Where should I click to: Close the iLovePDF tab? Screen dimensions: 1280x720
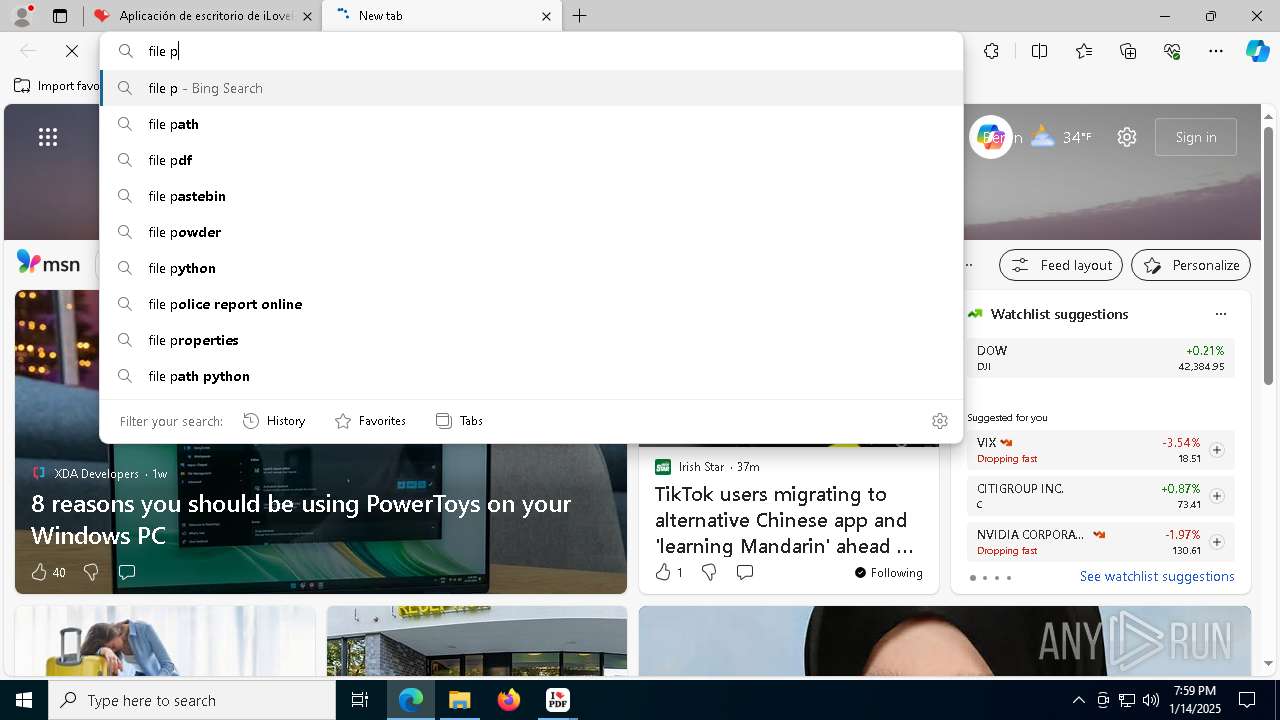(x=307, y=16)
